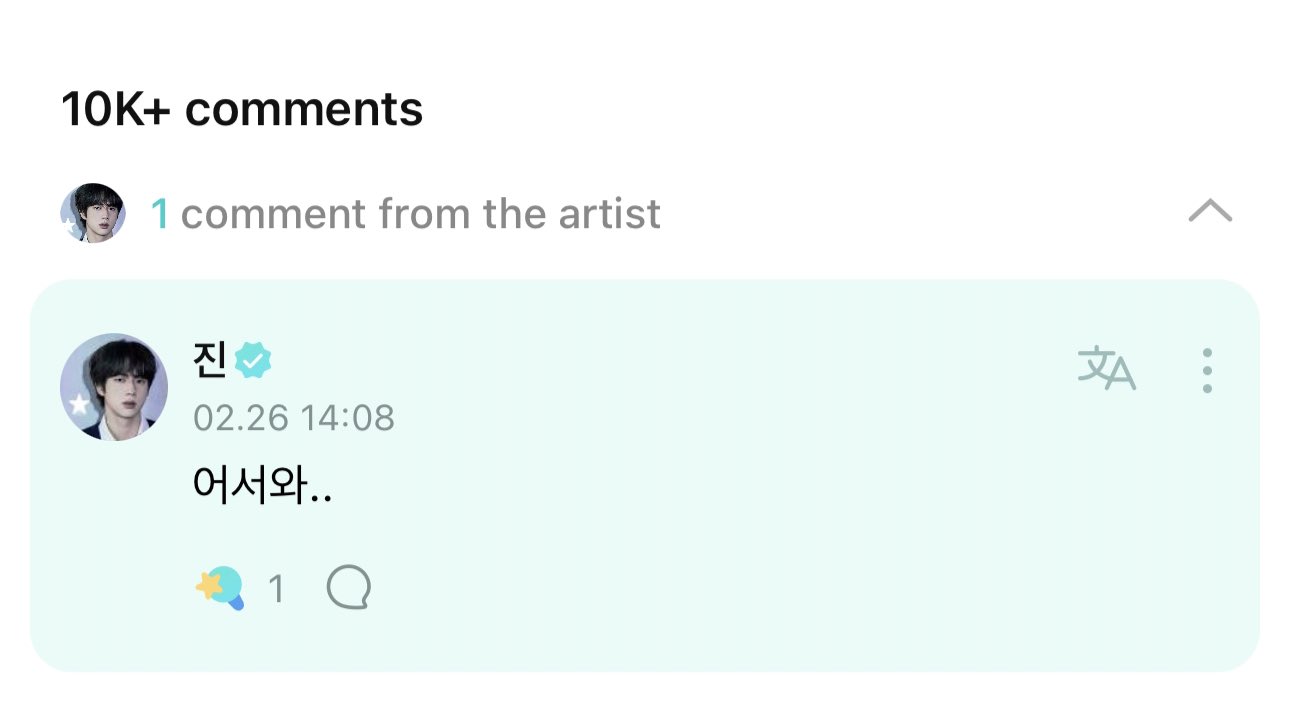The width and height of the screenshot is (1289, 725).
Task: Click the teal artist comment count number
Action: pos(159,214)
